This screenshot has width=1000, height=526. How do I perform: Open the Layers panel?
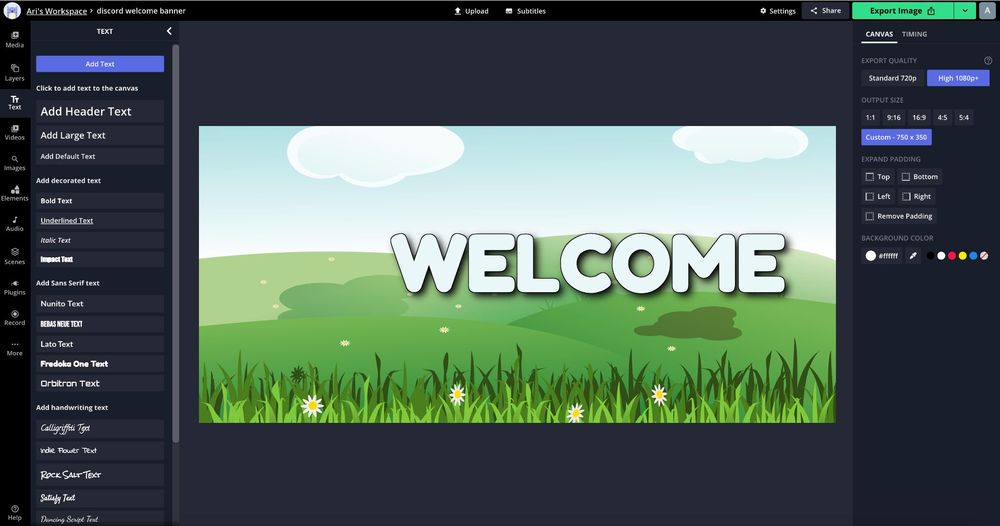(15, 72)
